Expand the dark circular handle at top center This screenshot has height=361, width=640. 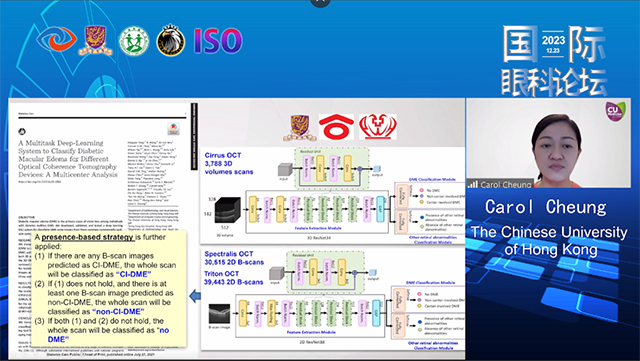pyautogui.click(x=320, y=2)
